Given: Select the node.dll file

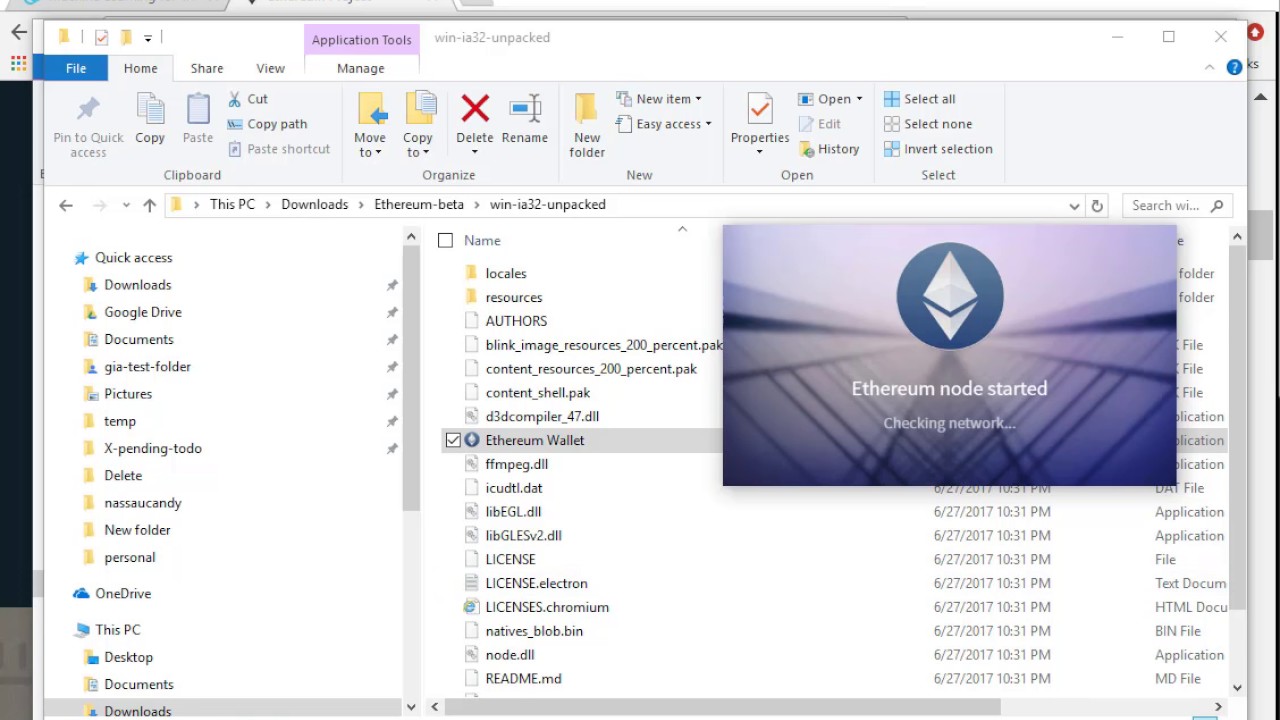Looking at the screenshot, I should click(510, 655).
